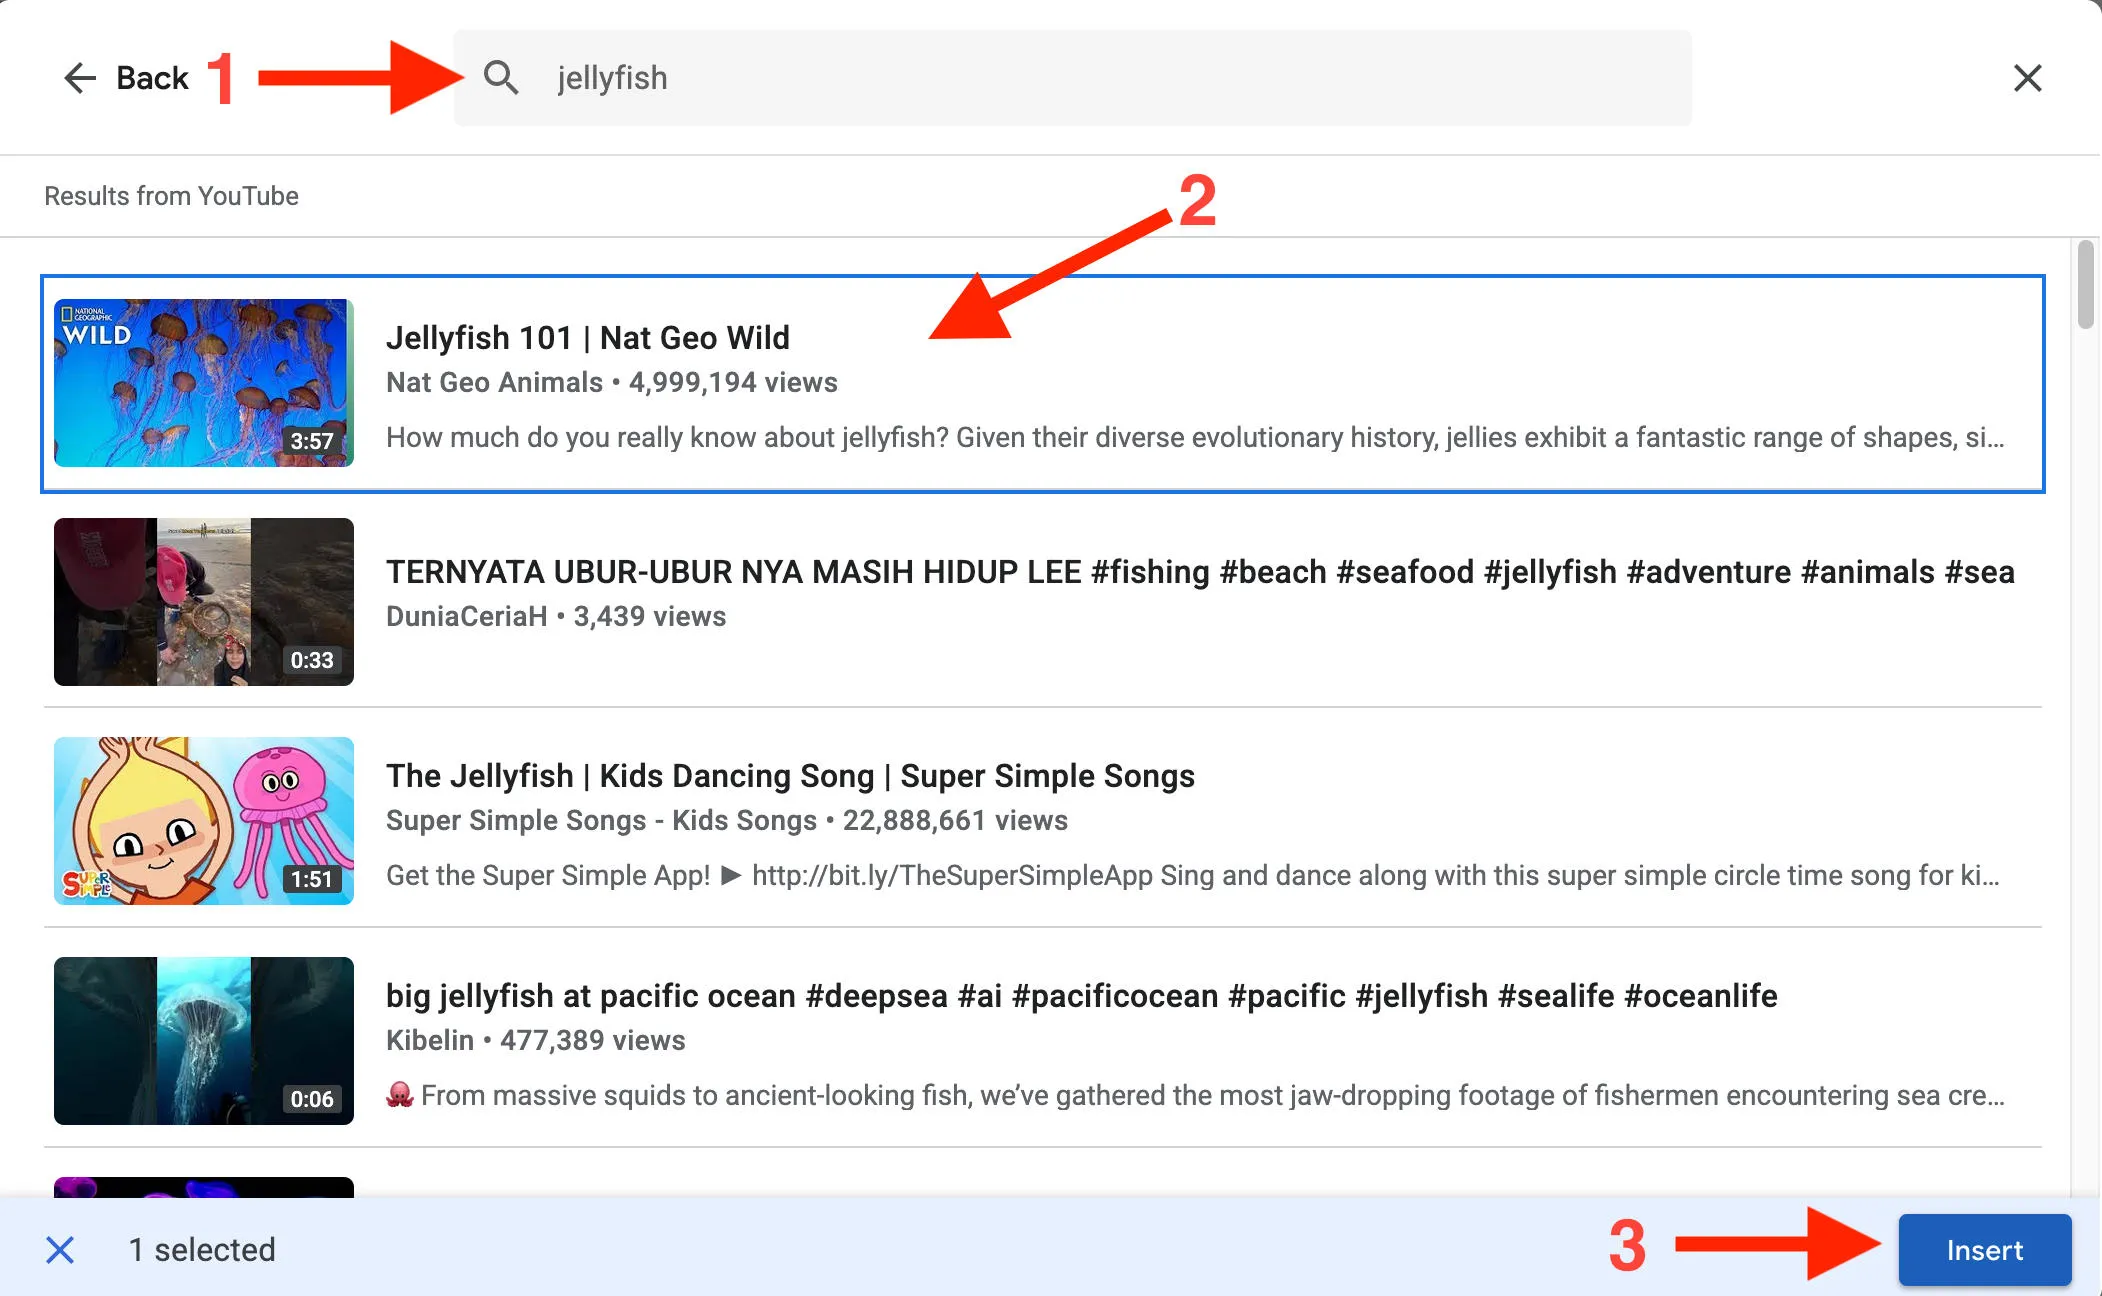Screen dimensions: 2102x1296
Task: Click the 1 selected label
Action: pos(202,1250)
